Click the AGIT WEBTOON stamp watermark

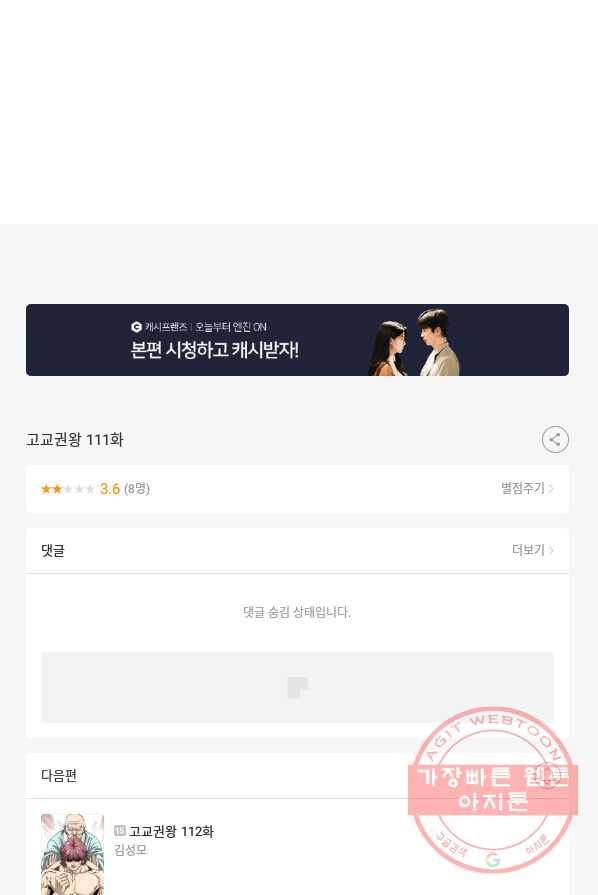click(493, 789)
